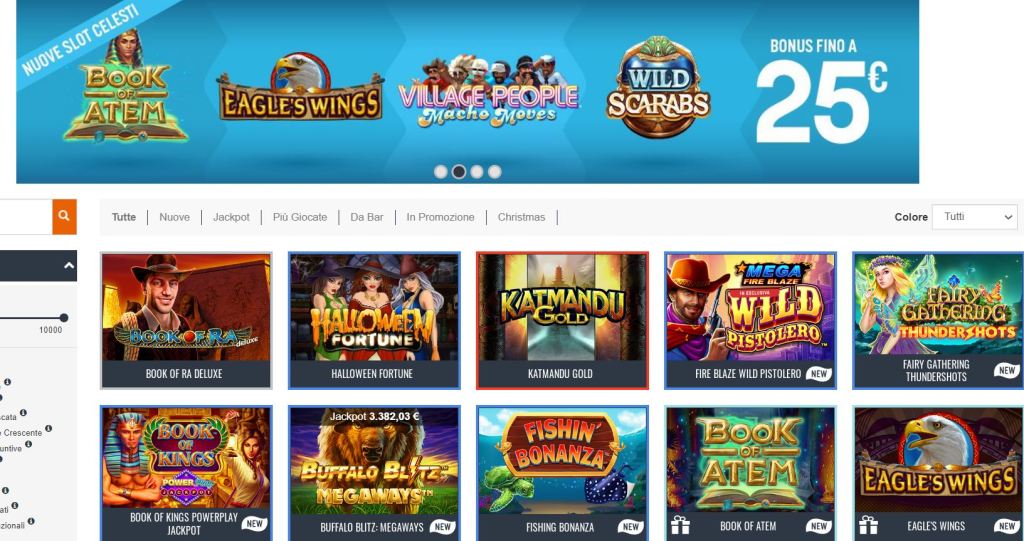Viewport: 1024px width, 541px height.
Task: Click the NEW badge on Buffalo Blitz Megaways
Action: click(x=443, y=527)
